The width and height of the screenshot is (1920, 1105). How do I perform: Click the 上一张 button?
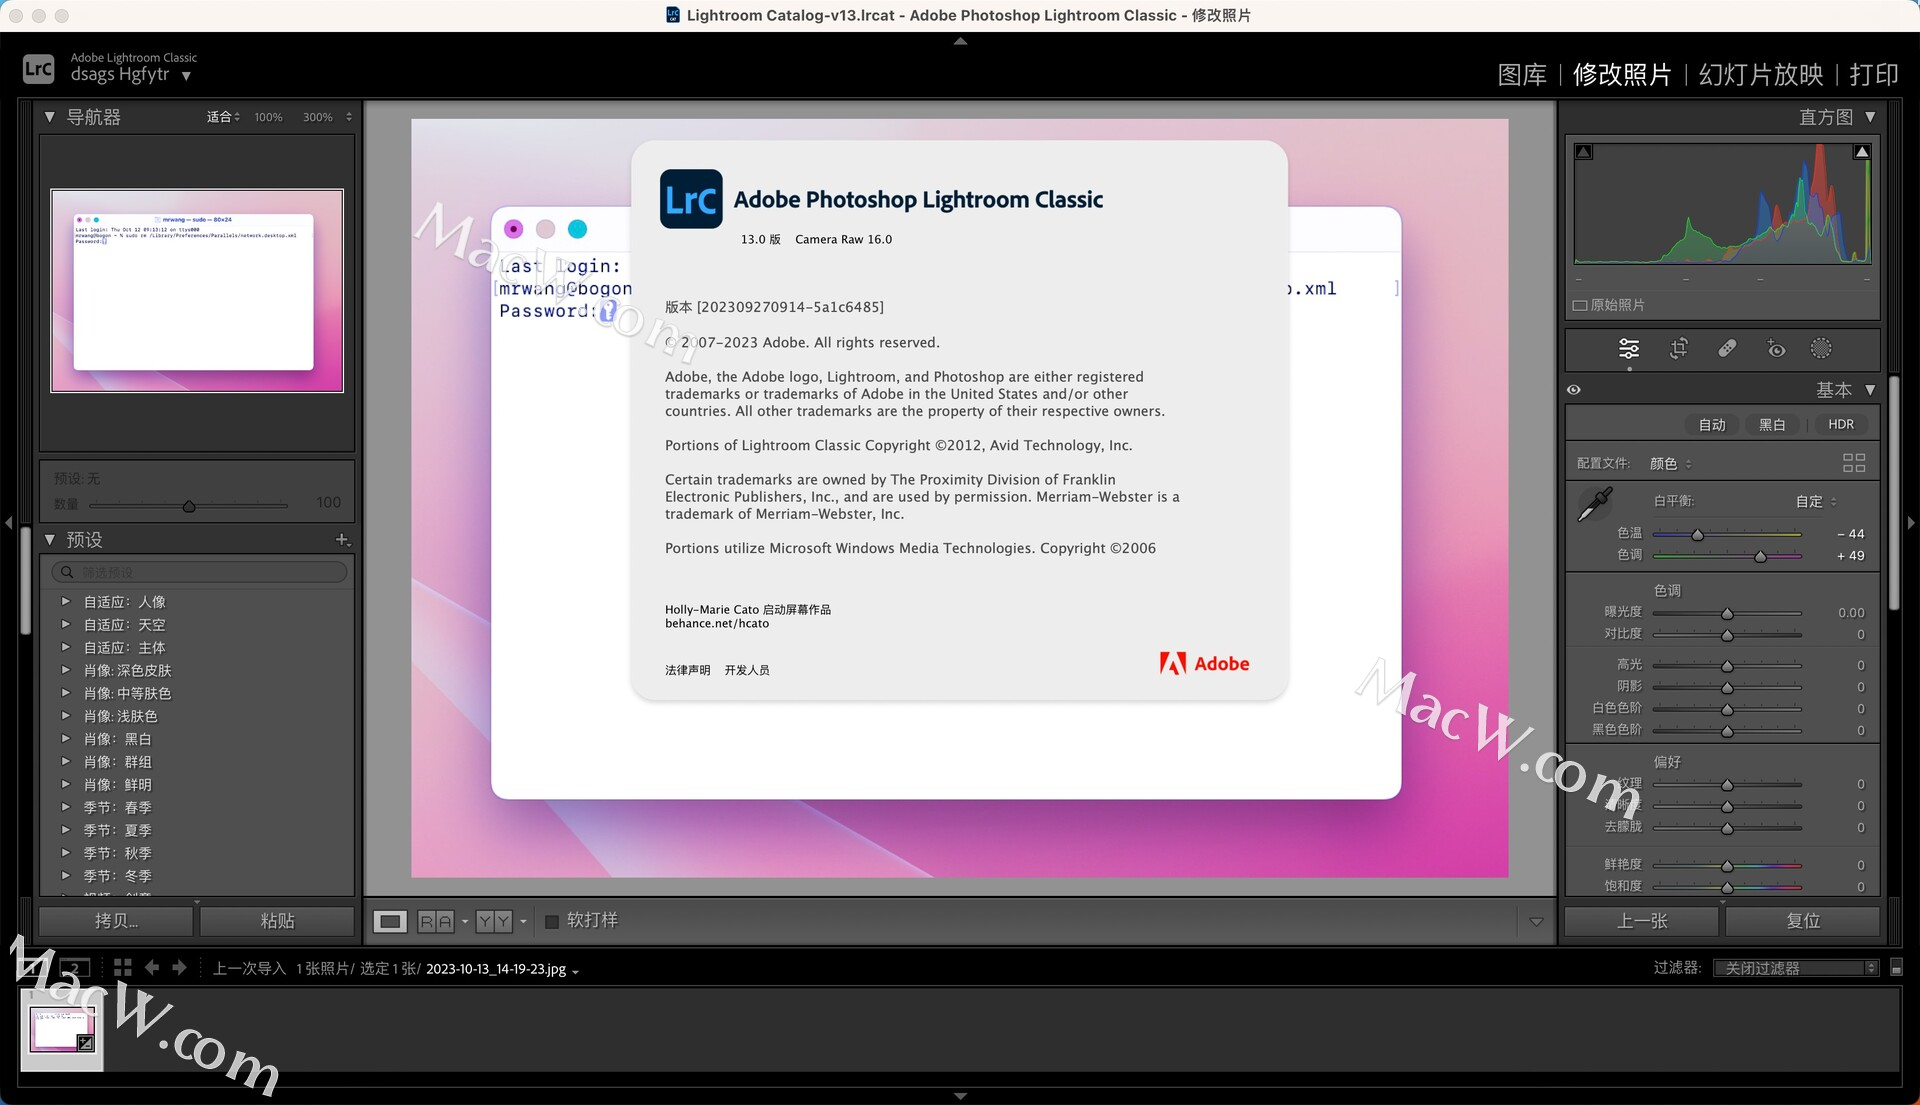tap(1642, 921)
